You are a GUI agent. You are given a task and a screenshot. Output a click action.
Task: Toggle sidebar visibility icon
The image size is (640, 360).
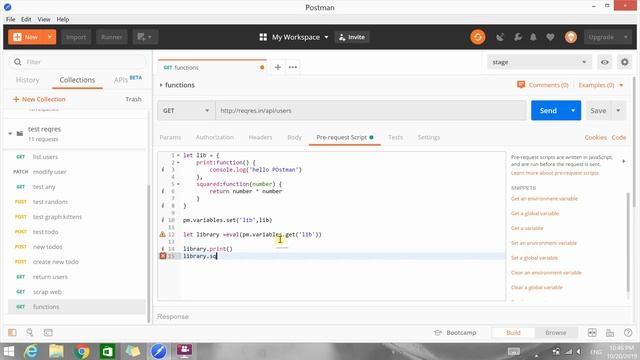[12, 333]
